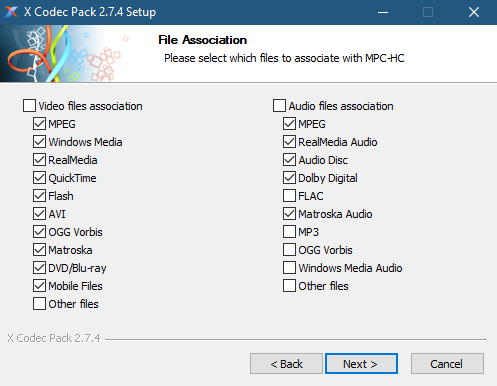Viewport: 497px width, 386px height.
Task: Go back with the < Back button
Action: point(286,364)
